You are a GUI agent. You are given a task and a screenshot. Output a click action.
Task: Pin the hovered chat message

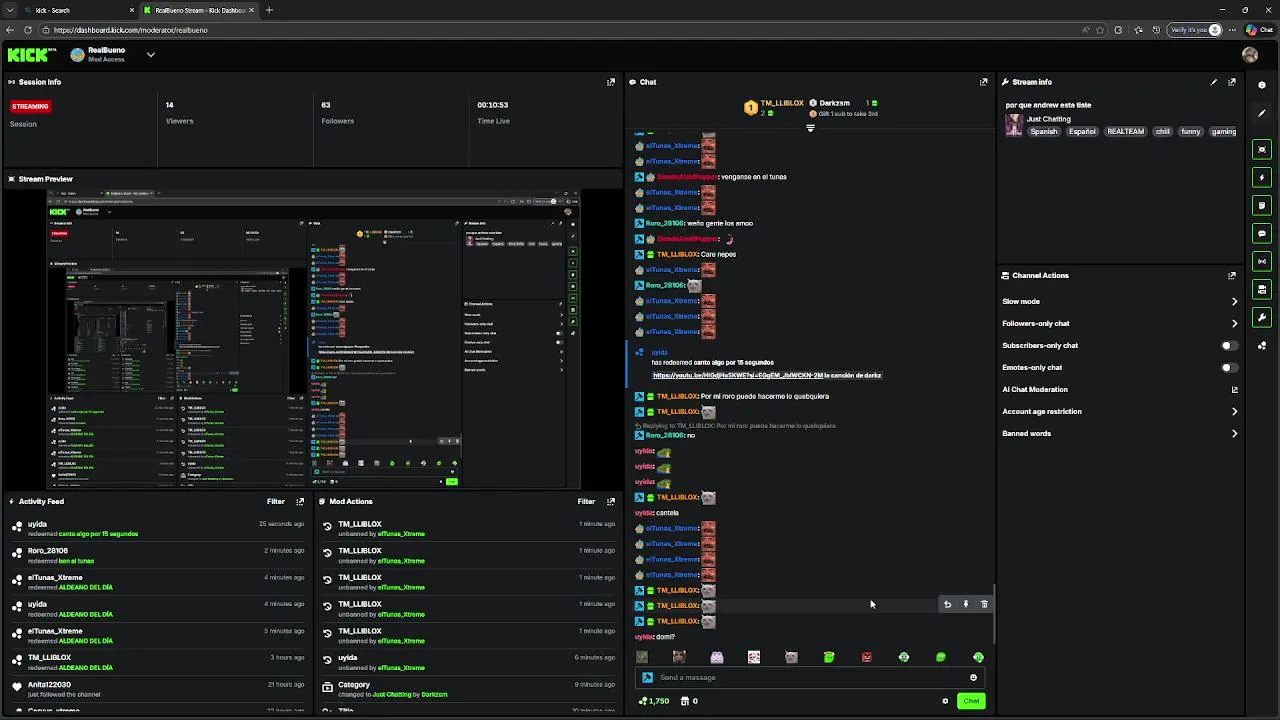point(966,604)
